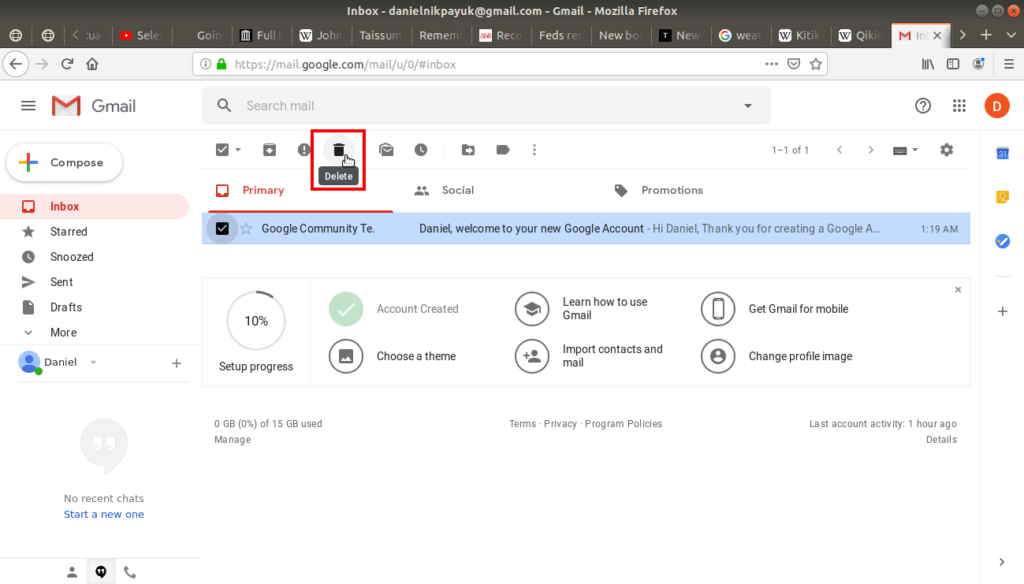Screen dimensions: 1024x584
Task: Compose a new email
Action: [x=64, y=163]
